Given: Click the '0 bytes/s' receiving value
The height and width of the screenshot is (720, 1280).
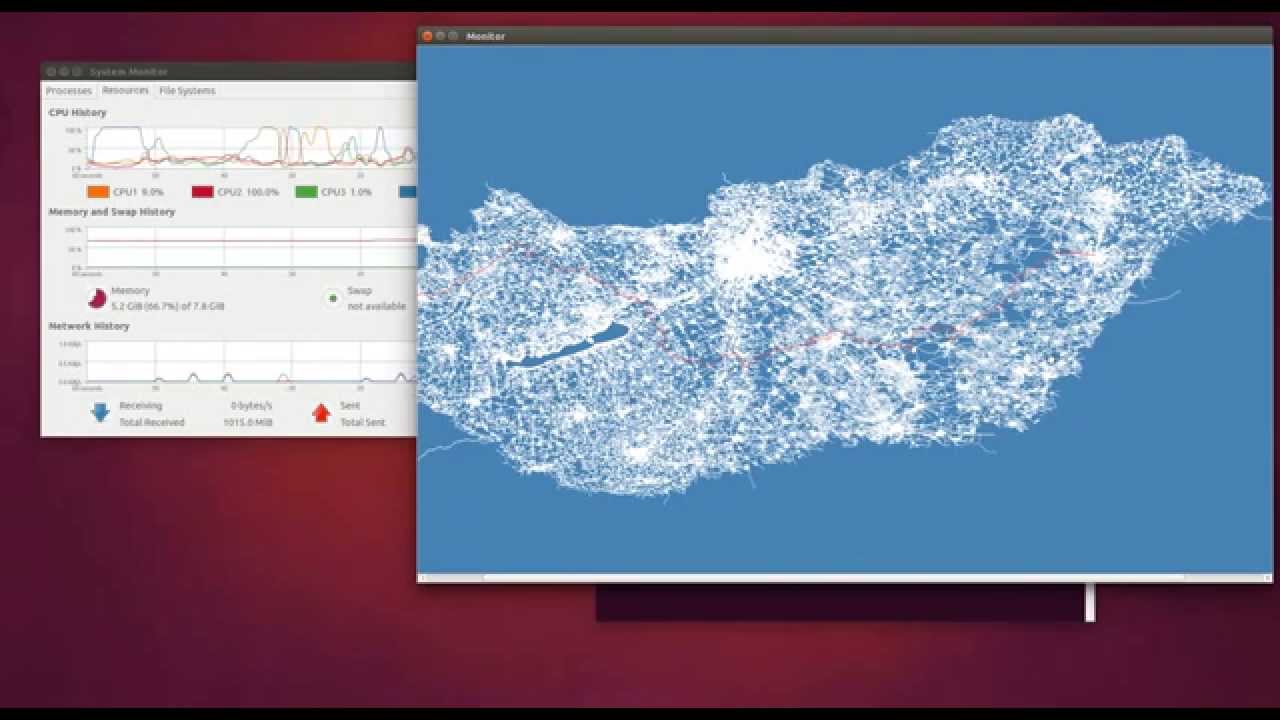Looking at the screenshot, I should pyautogui.click(x=252, y=406).
